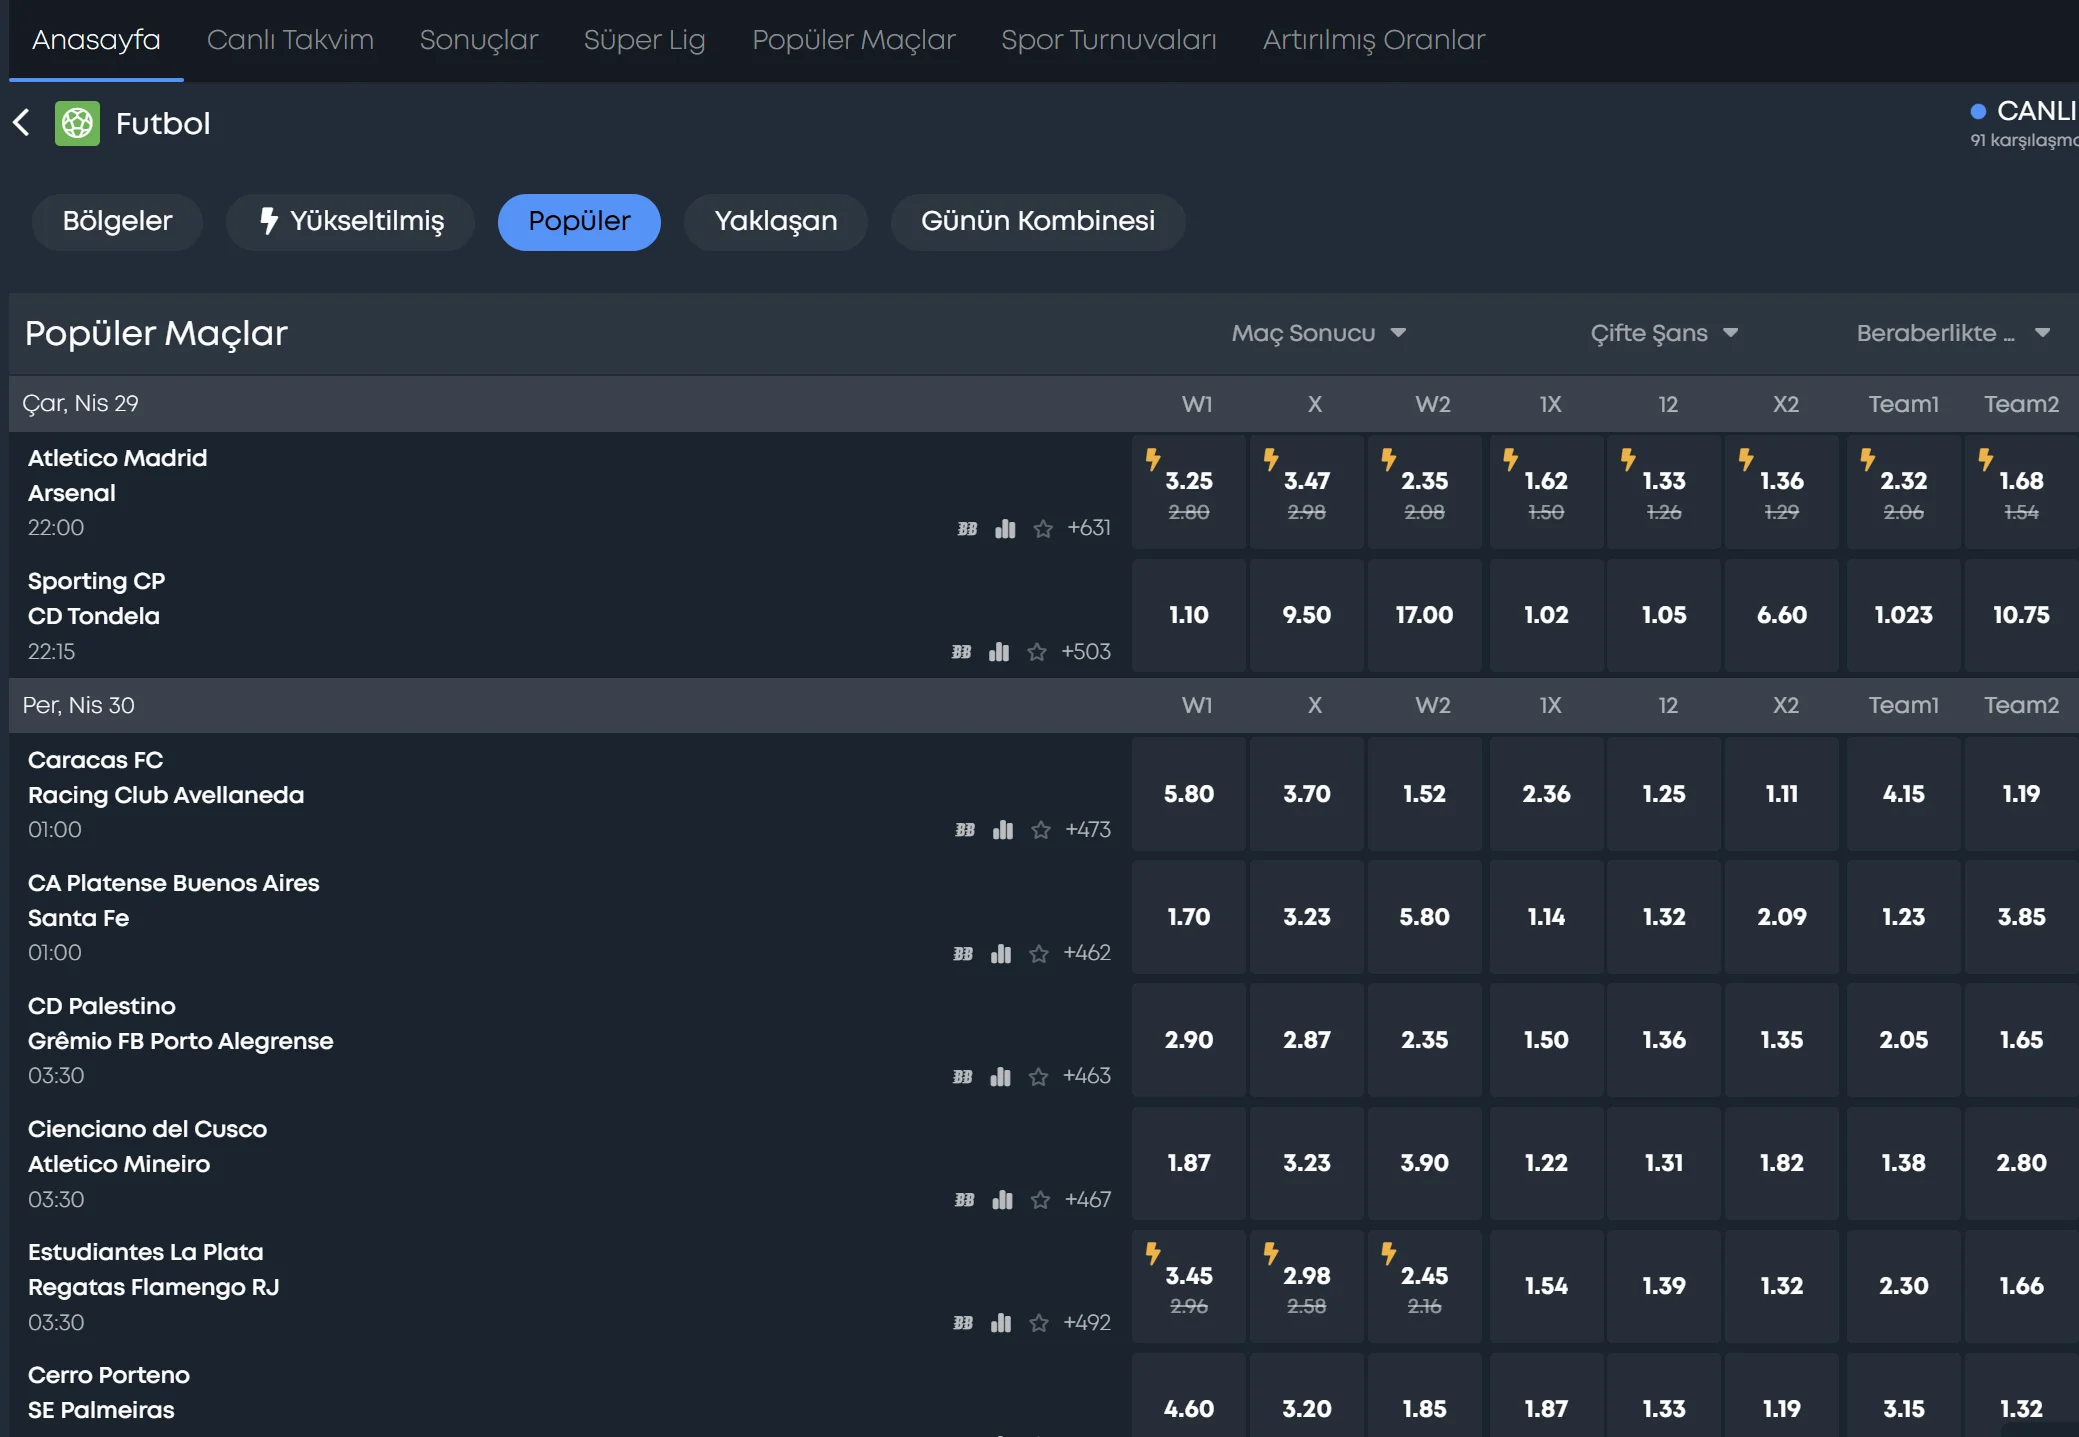Pick W1 odds 3.25 for Atletico Madrid

[x=1189, y=492]
